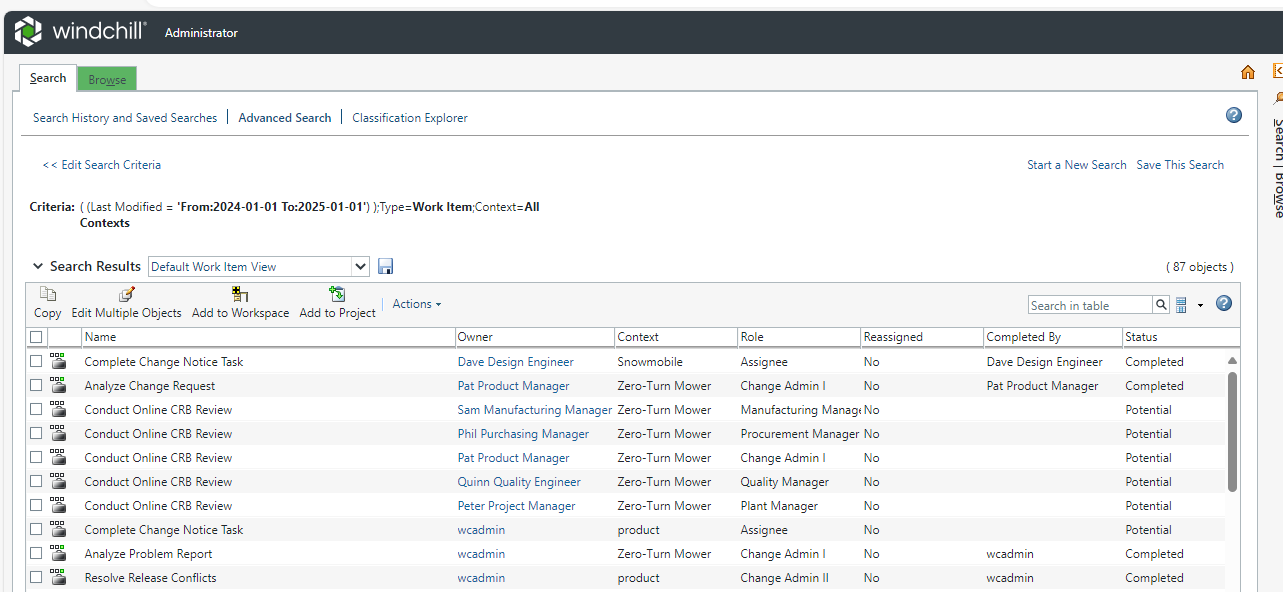Collapse the Search Results section

click(38, 265)
